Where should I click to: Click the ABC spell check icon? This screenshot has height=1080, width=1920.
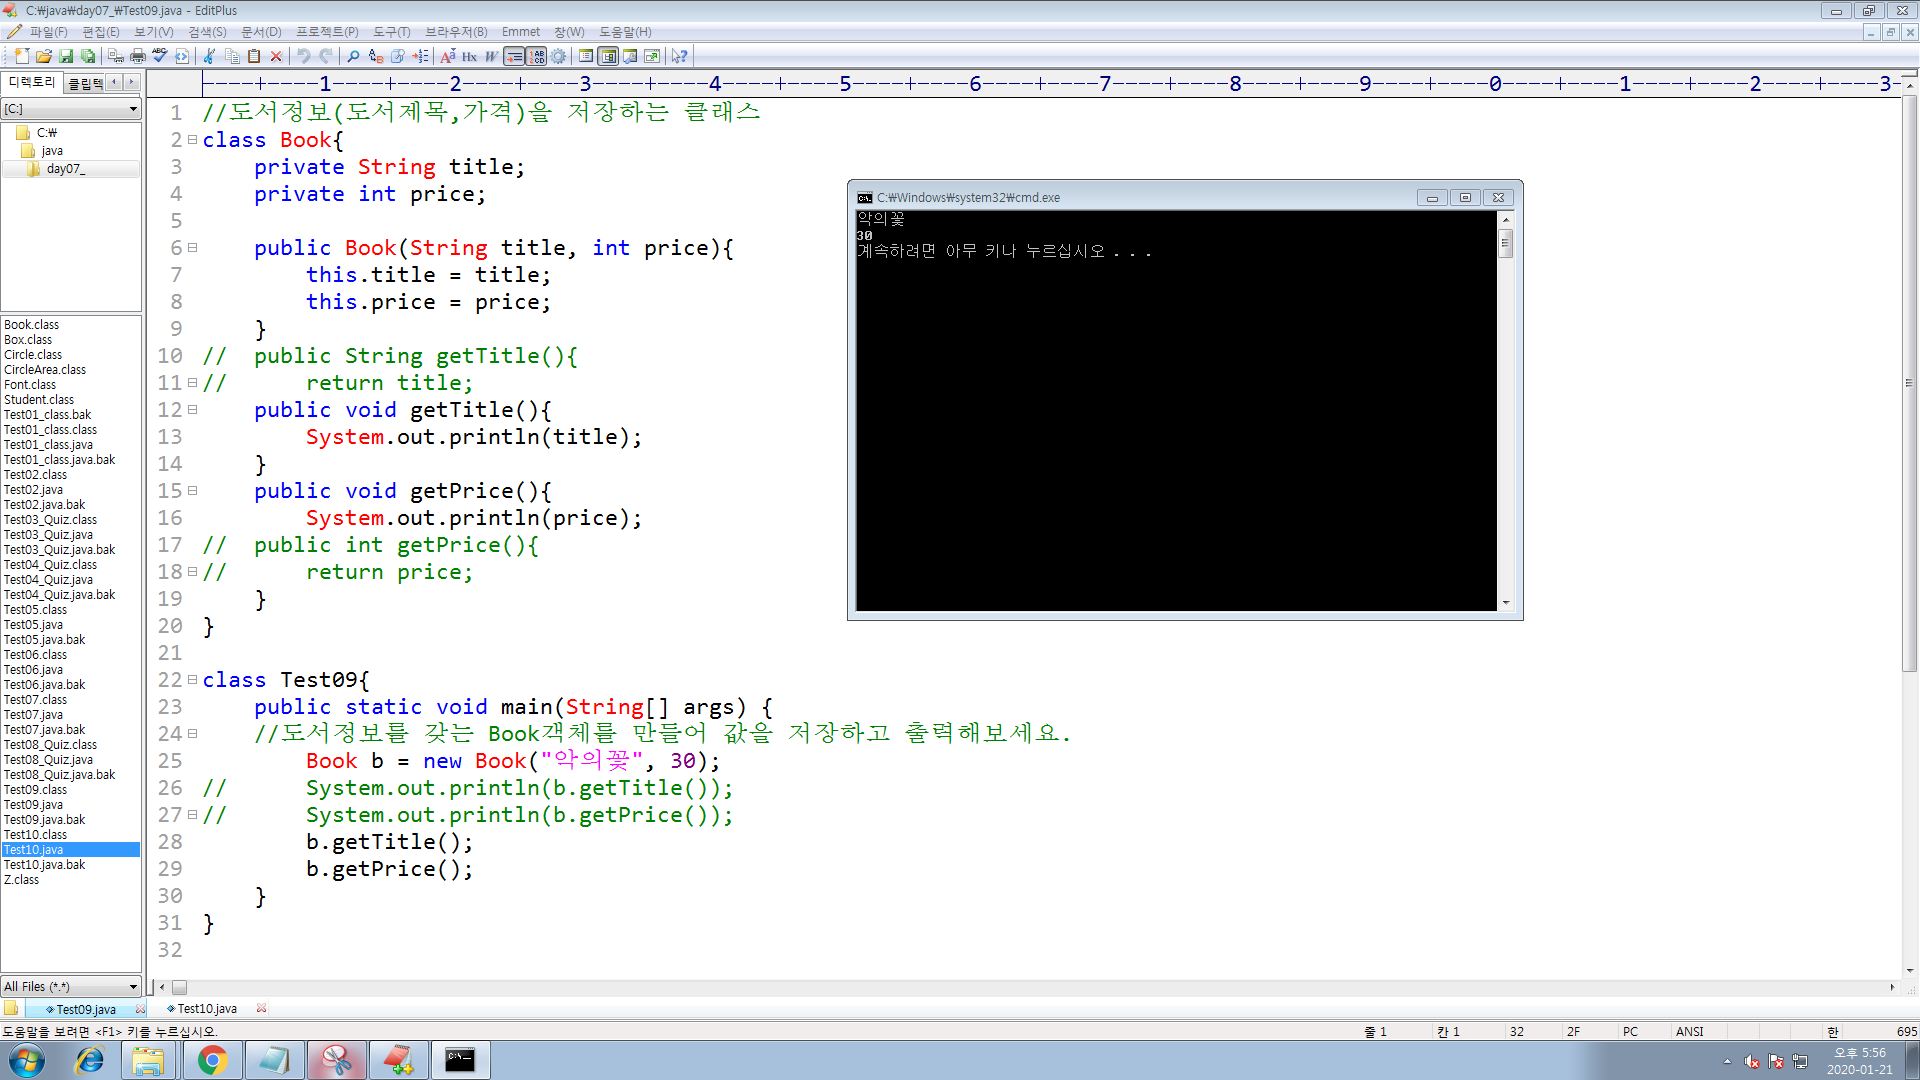click(x=160, y=56)
